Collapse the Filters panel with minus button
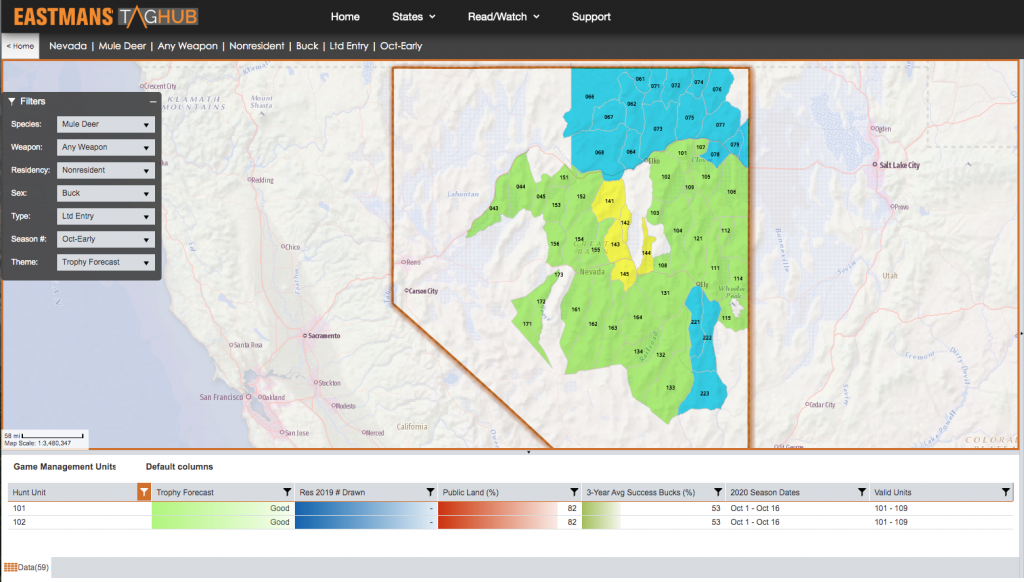Viewport: 1024px width, 582px height. pyautogui.click(x=153, y=101)
